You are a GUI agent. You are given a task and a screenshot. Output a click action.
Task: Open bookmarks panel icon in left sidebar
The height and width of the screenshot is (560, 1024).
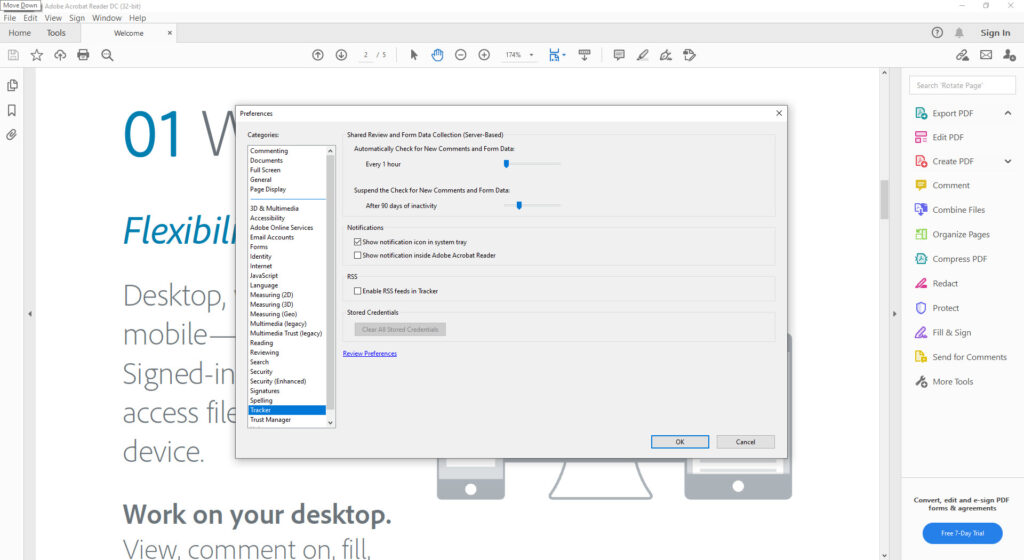tap(12, 110)
